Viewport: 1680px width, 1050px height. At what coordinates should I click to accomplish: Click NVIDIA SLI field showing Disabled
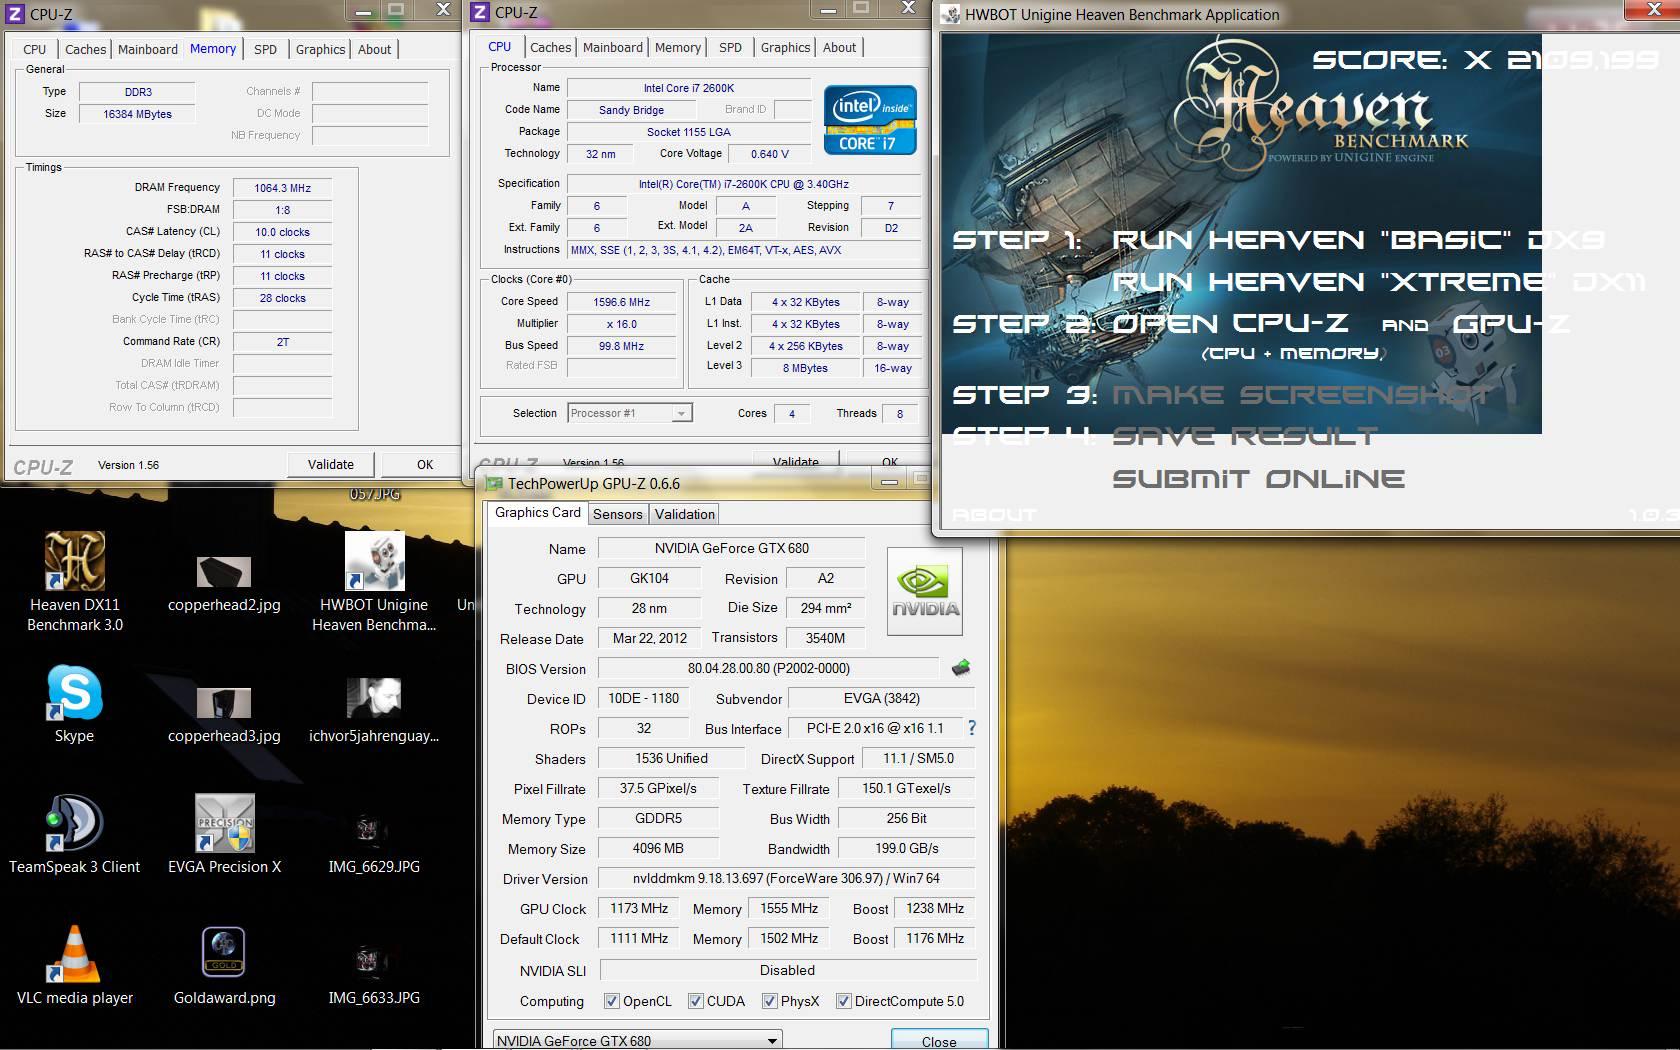pos(787,970)
